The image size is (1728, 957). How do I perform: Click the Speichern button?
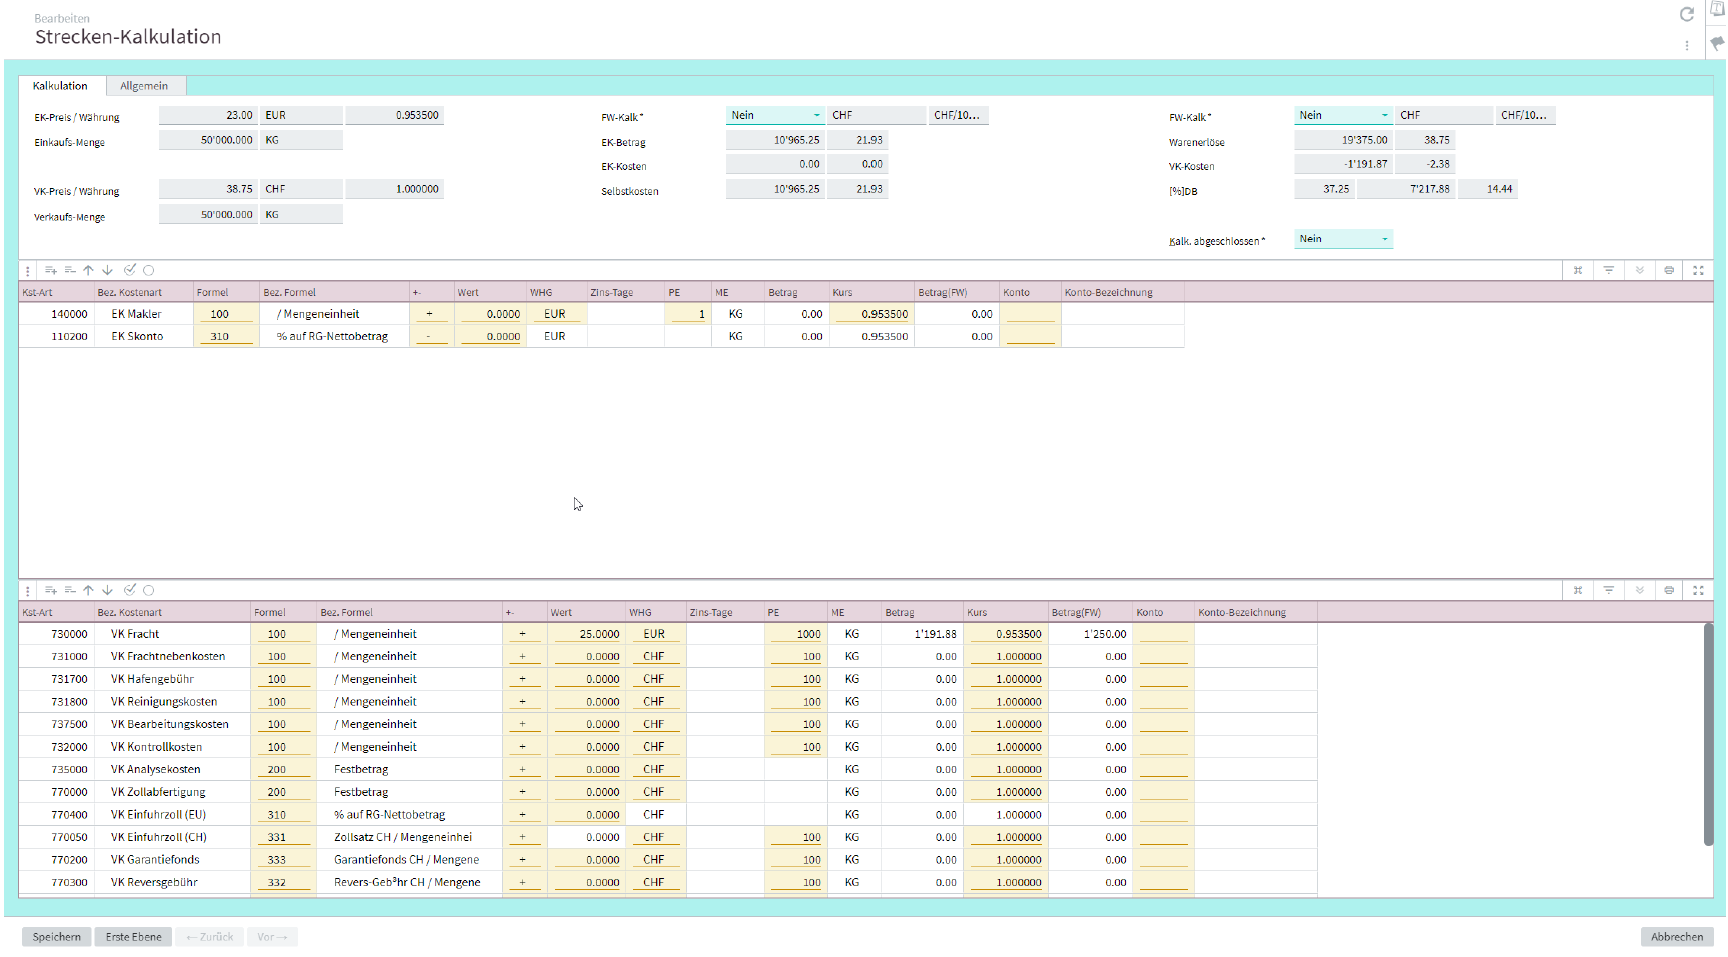coord(56,937)
